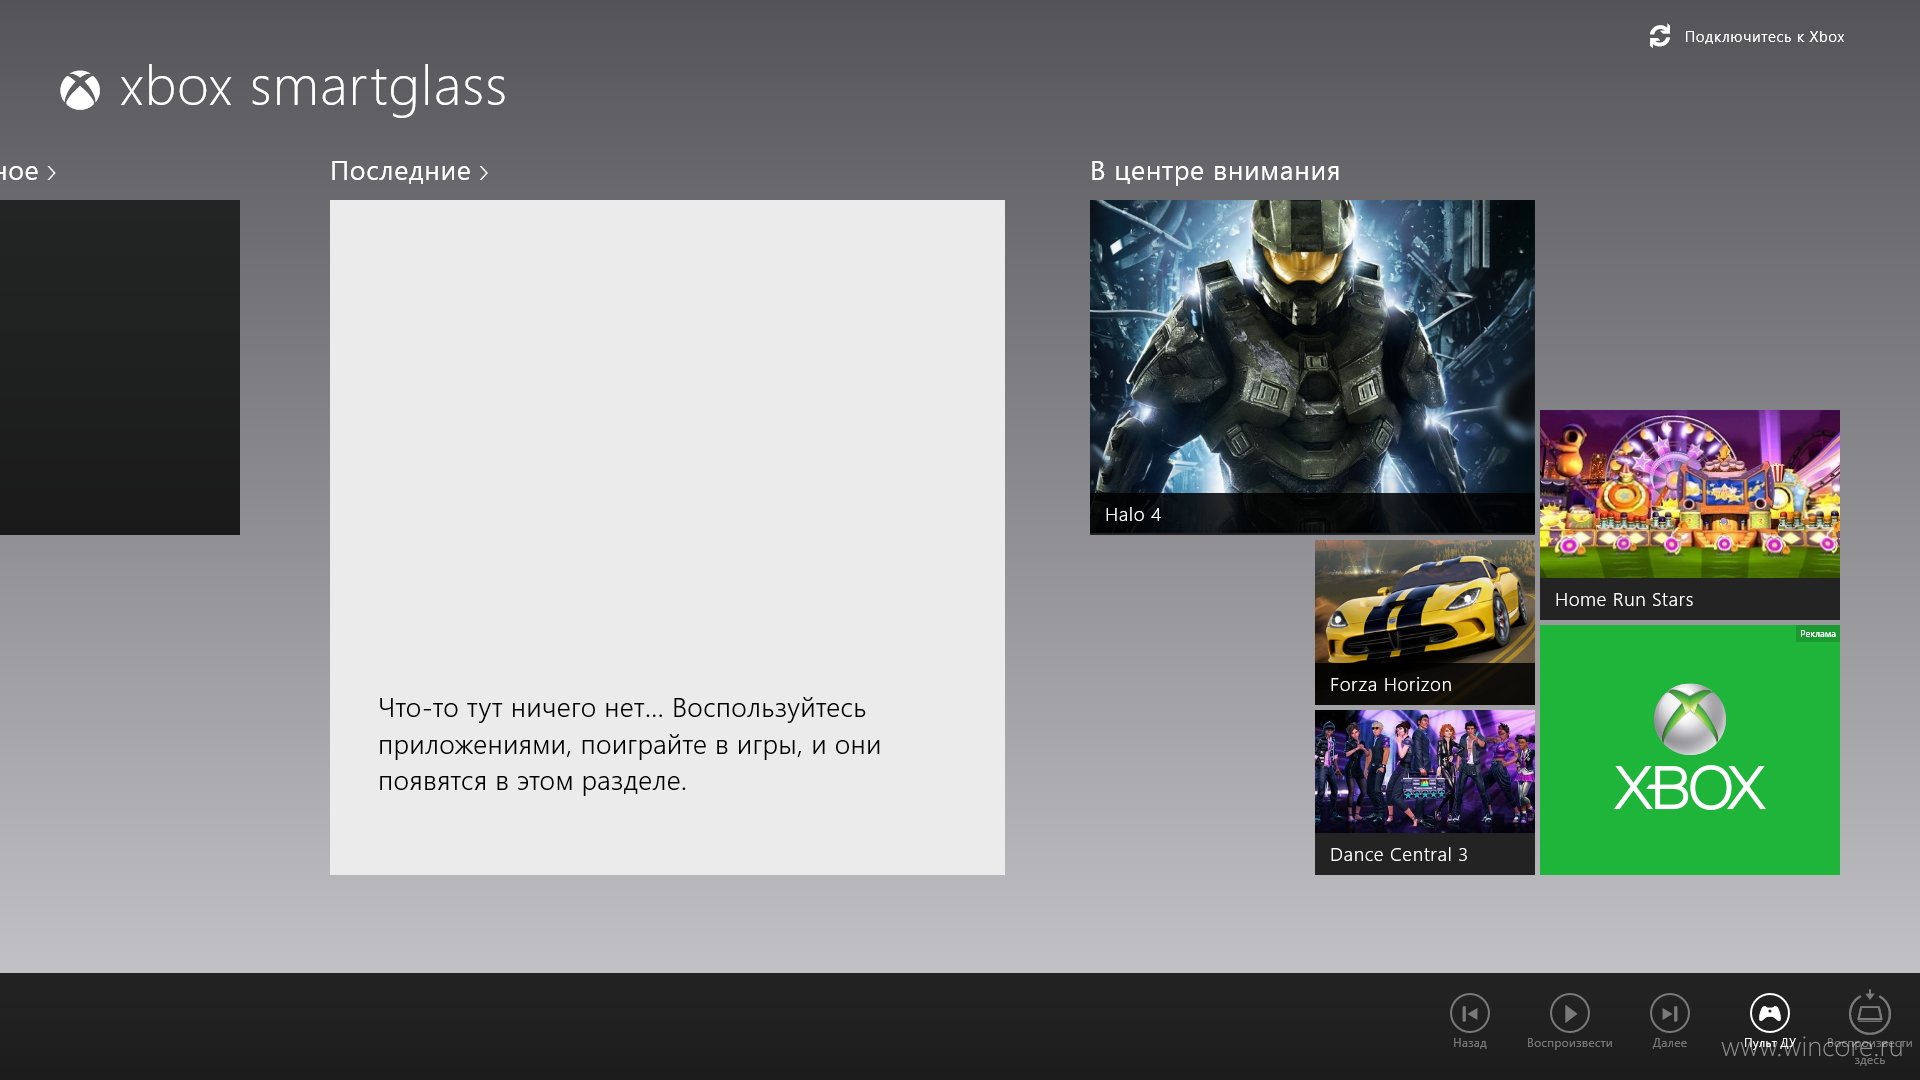Click the 'Dance Central 3' caption label

(x=1398, y=855)
